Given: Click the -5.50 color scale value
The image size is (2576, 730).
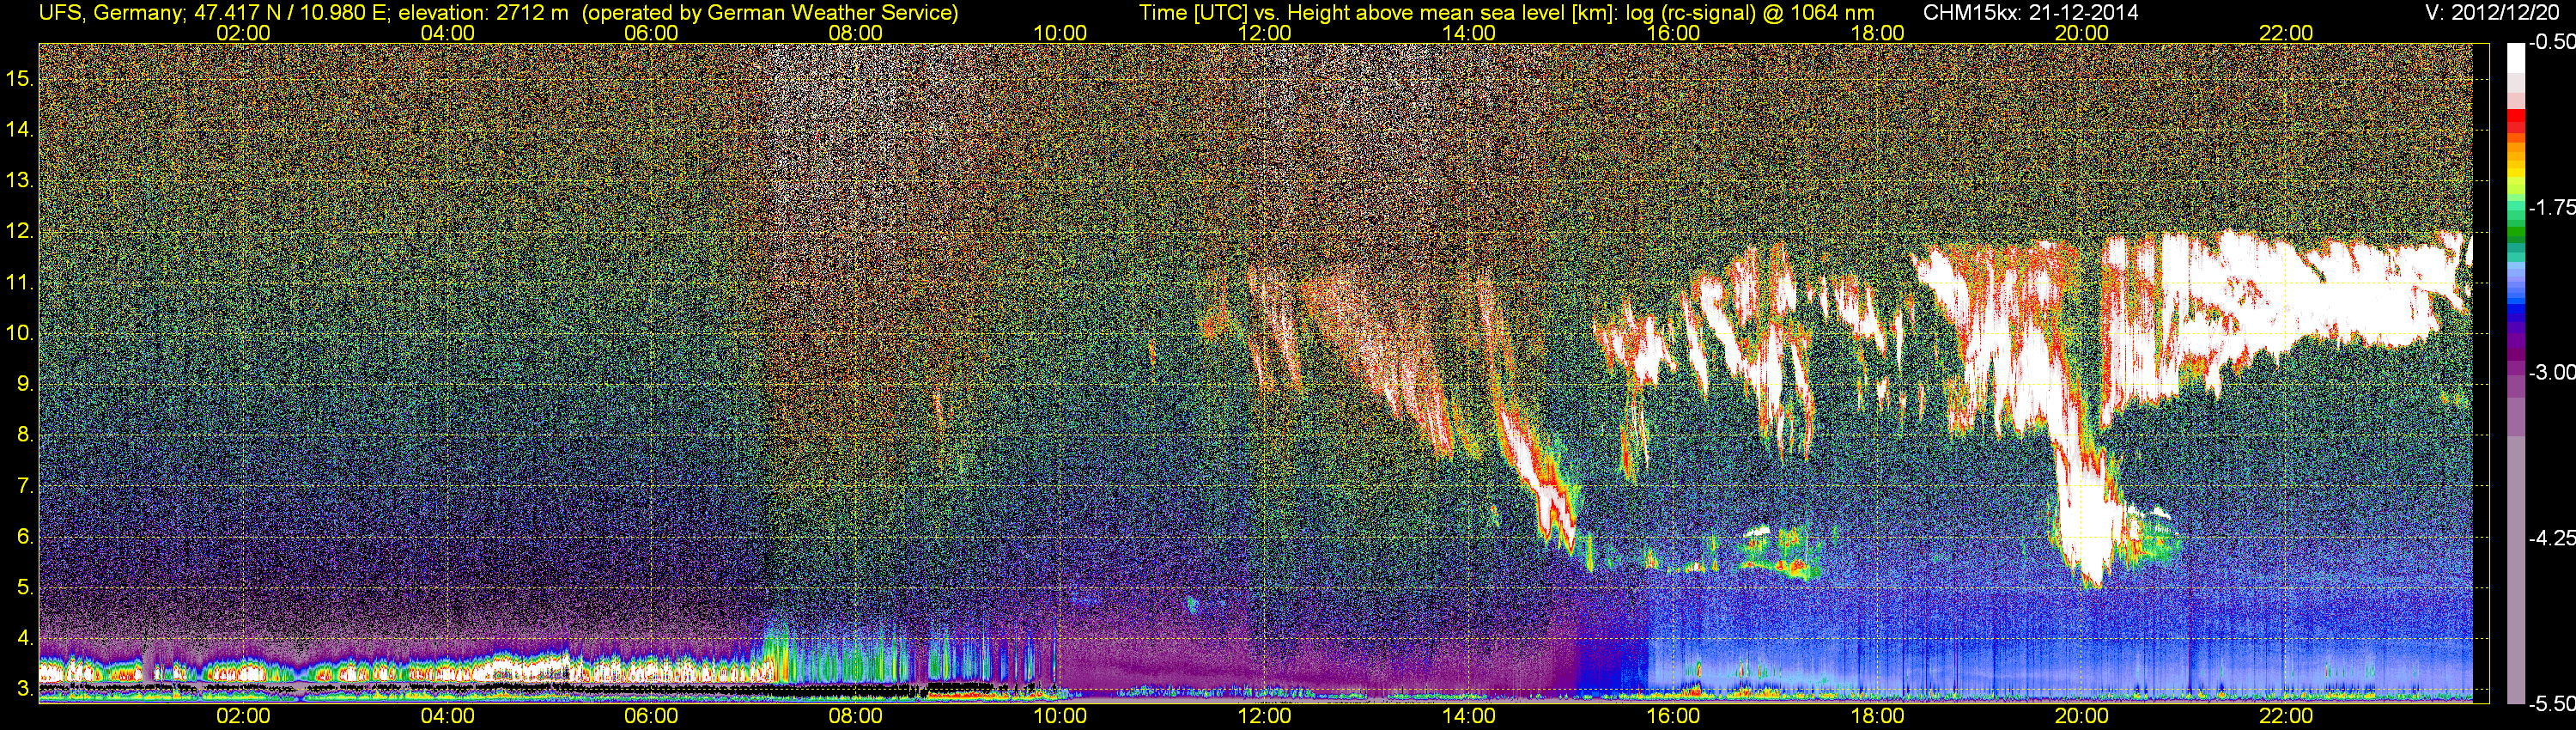Looking at the screenshot, I should 2551,704.
